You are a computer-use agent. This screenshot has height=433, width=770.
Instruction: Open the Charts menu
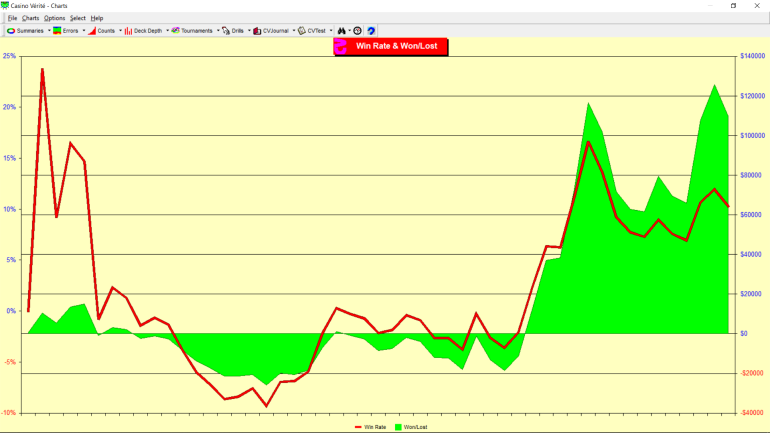[x=31, y=18]
